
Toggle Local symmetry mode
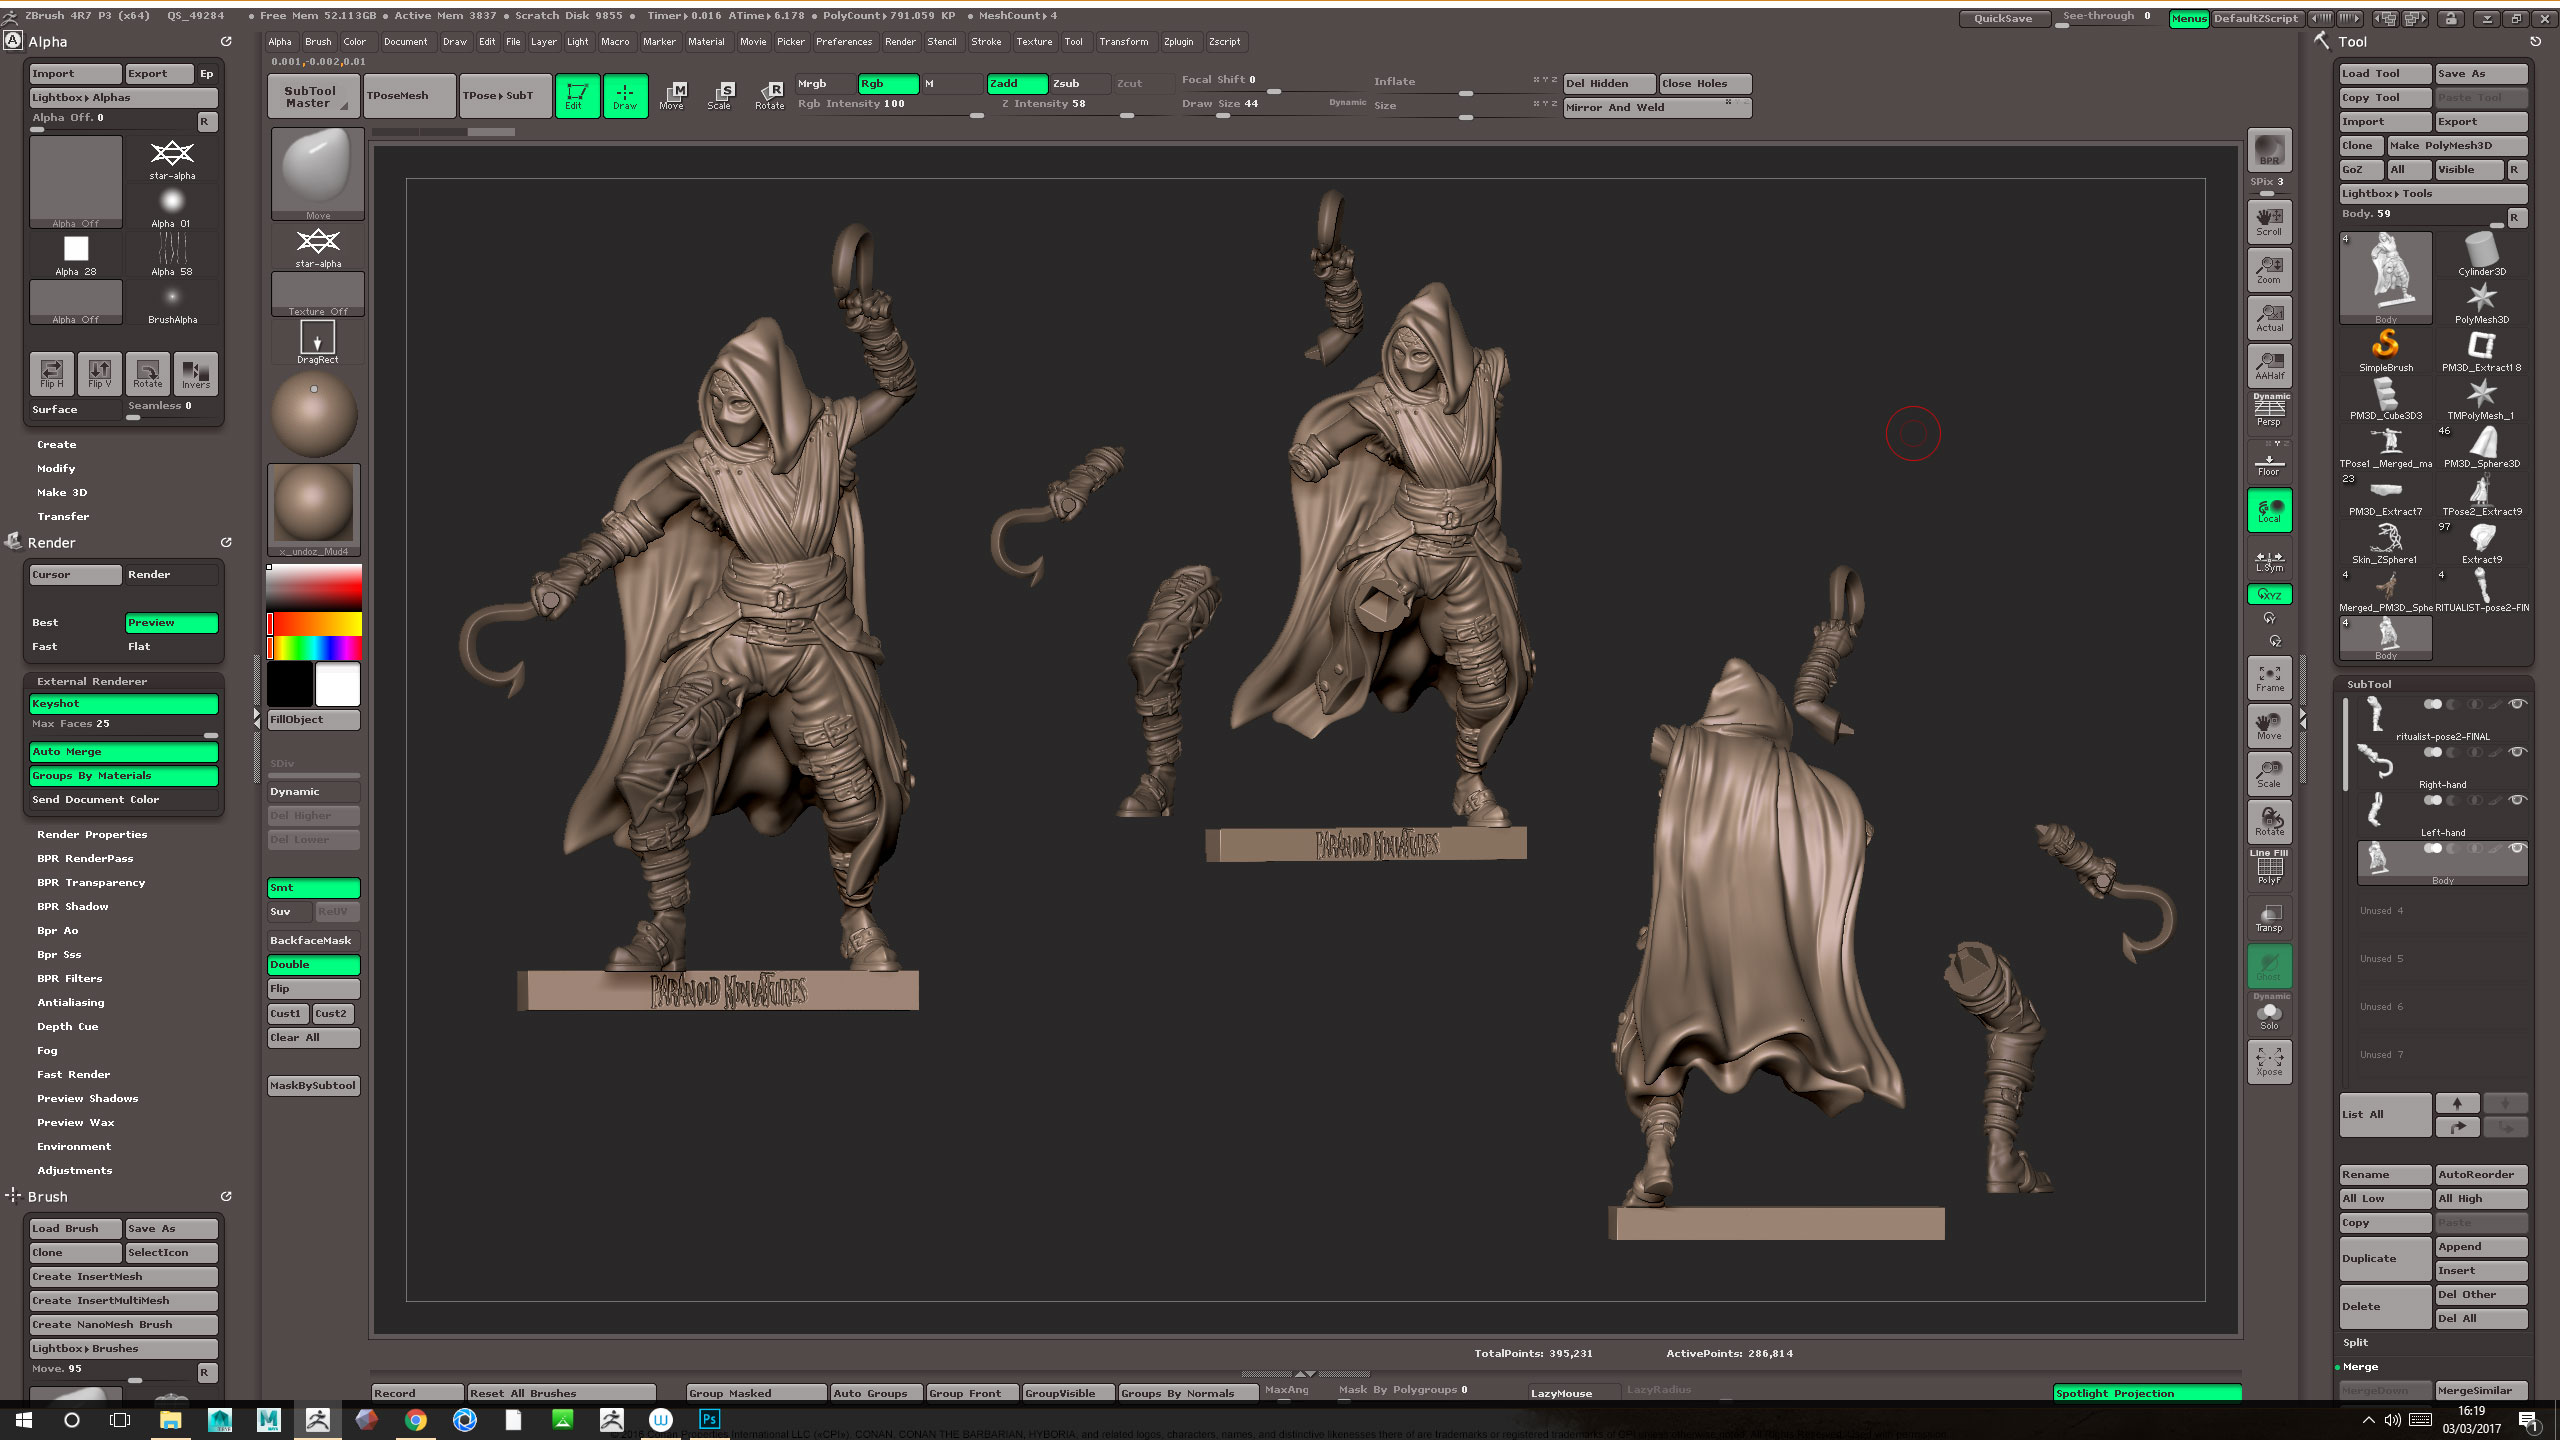click(2269, 510)
